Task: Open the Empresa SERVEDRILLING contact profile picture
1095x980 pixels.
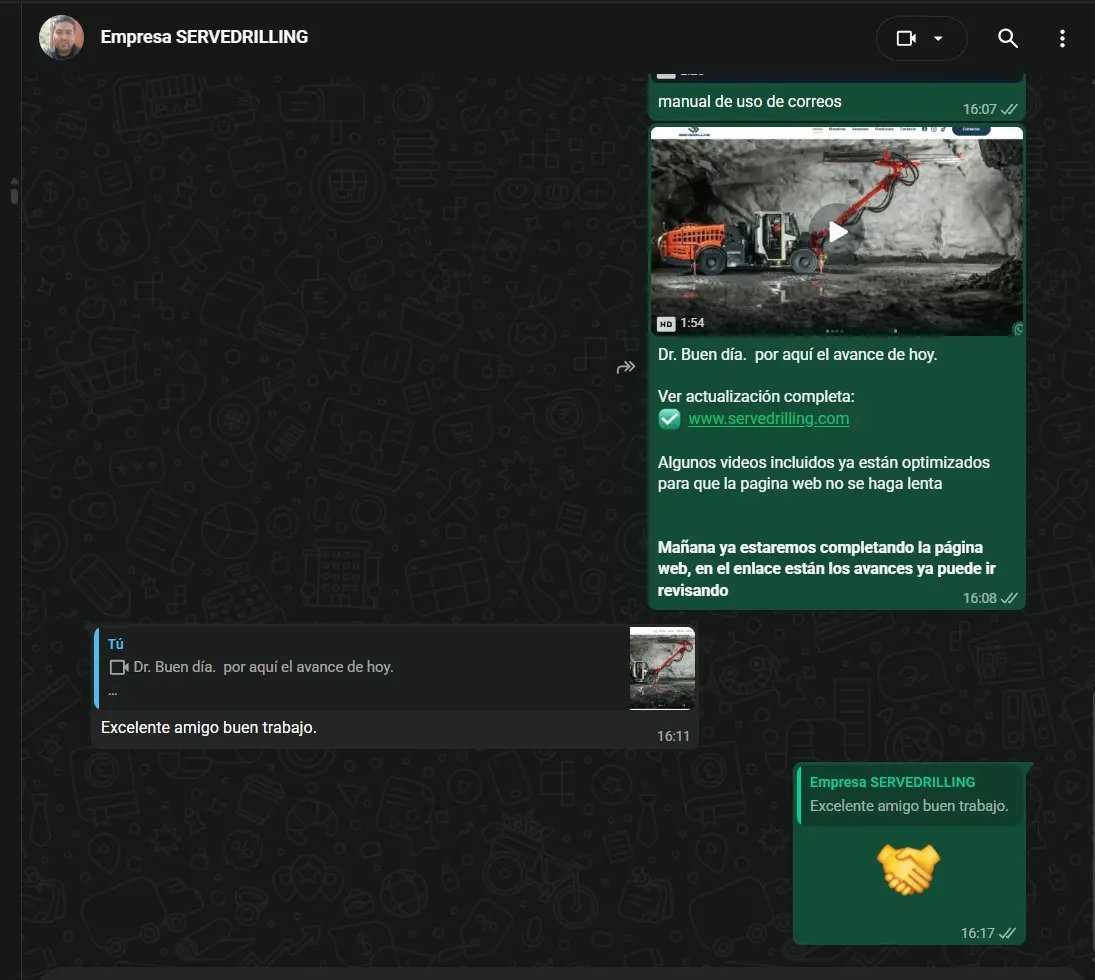Action: 61,37
